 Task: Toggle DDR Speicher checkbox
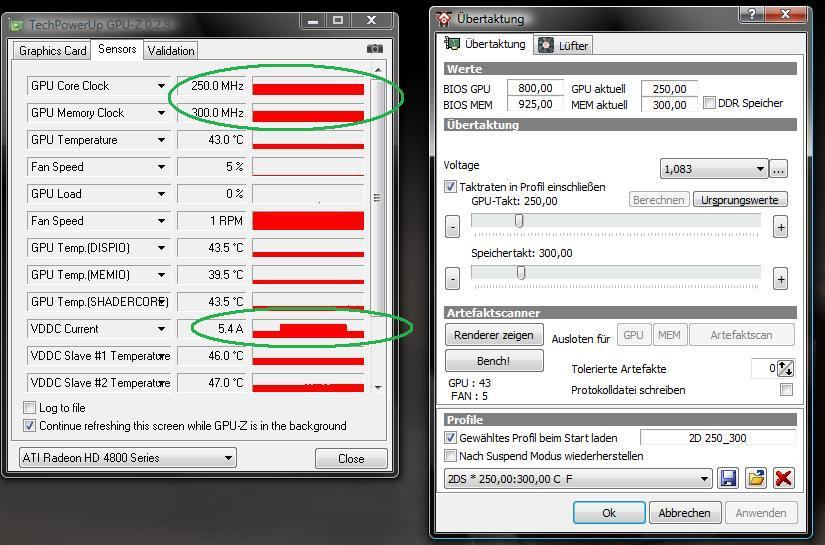[x=709, y=103]
